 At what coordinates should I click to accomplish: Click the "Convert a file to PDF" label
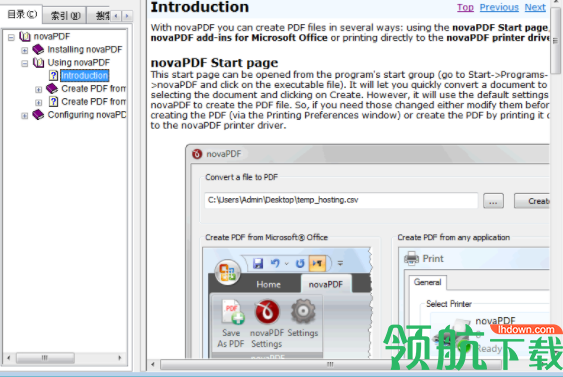point(242,177)
